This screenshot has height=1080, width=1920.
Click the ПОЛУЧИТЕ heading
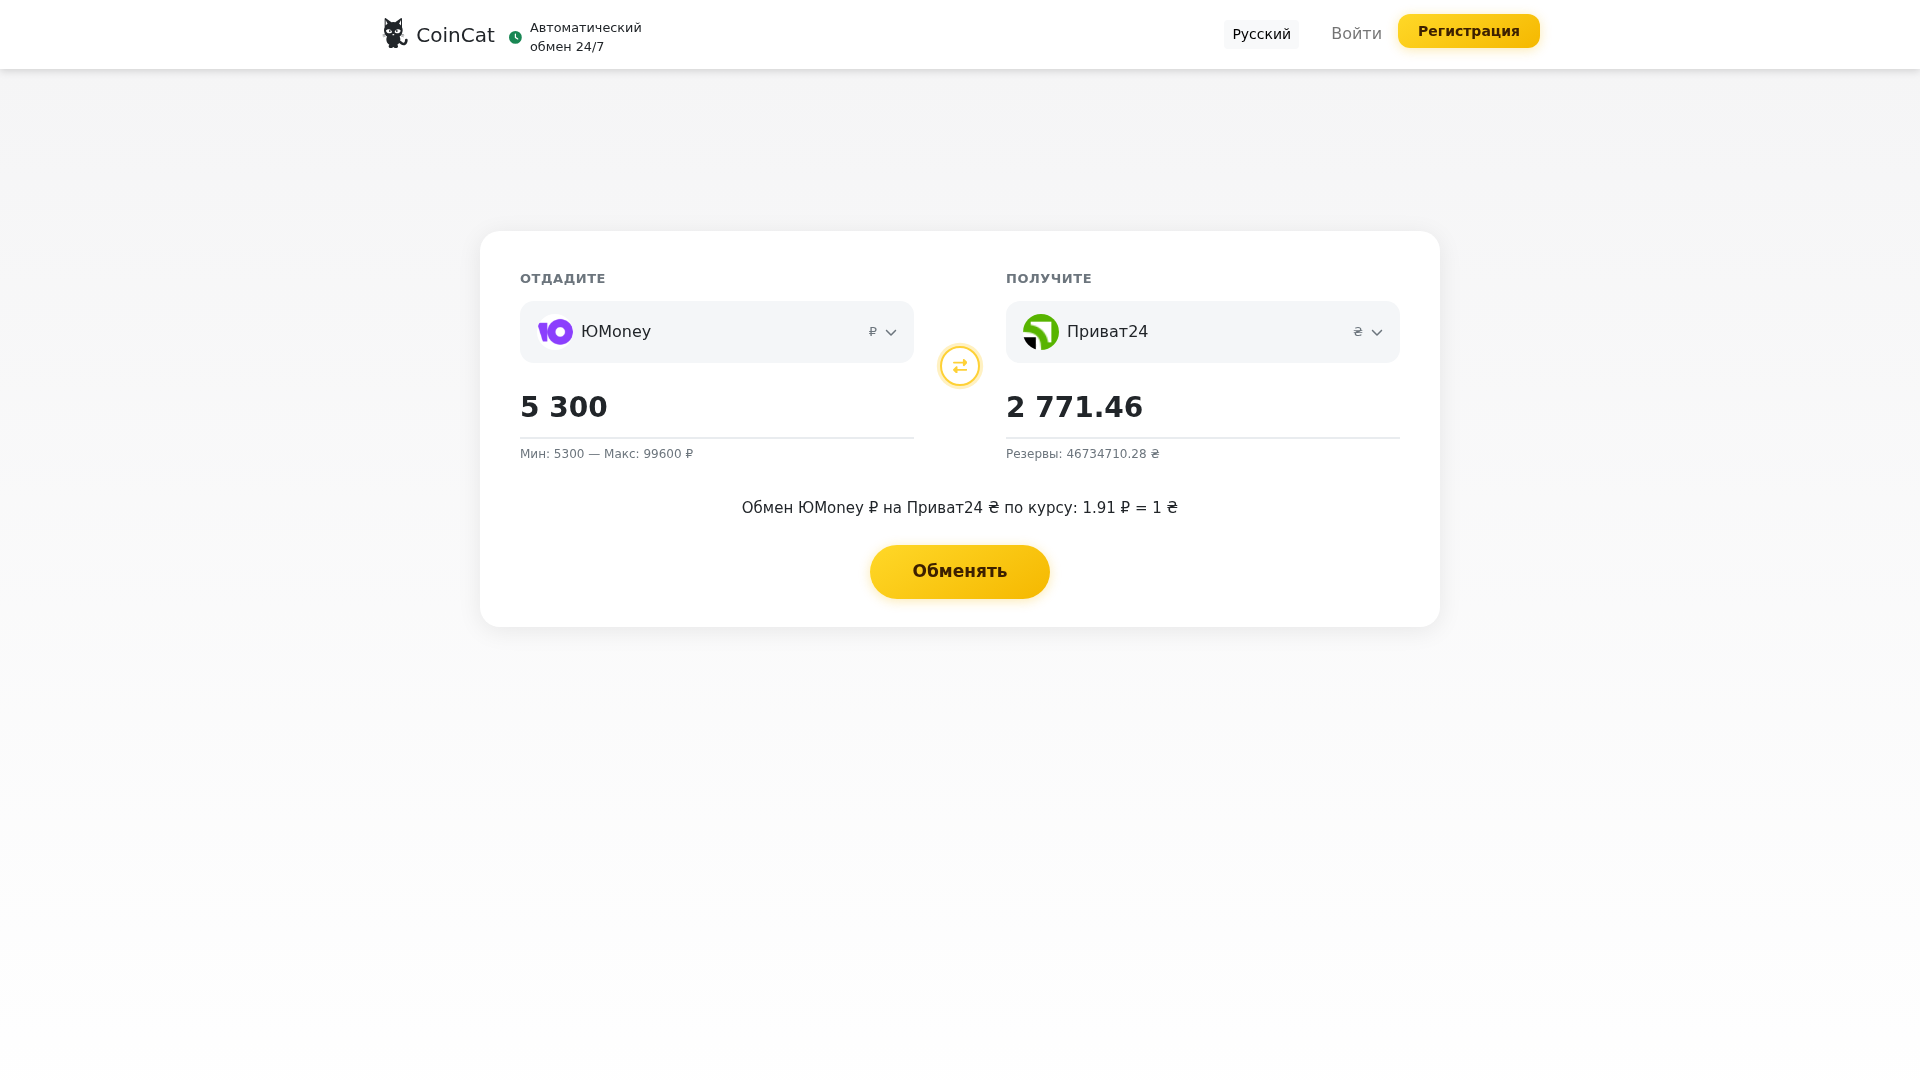click(x=1048, y=279)
